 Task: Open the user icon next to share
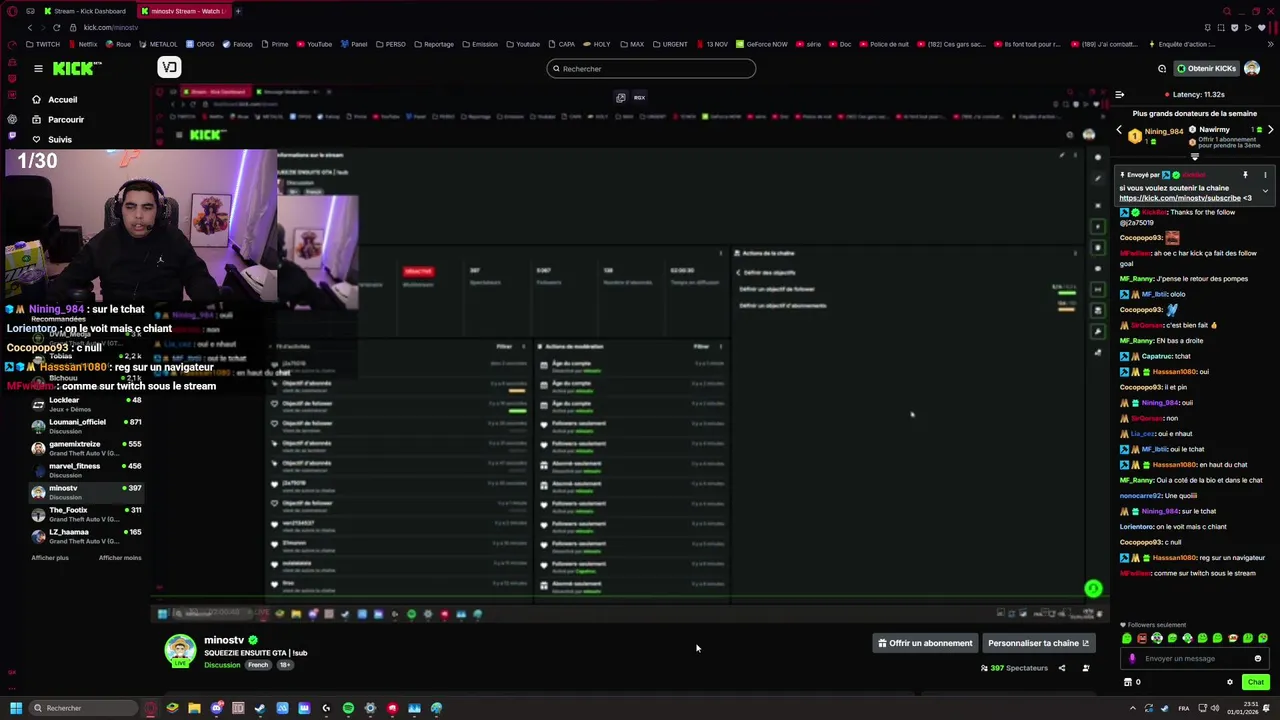(1086, 668)
